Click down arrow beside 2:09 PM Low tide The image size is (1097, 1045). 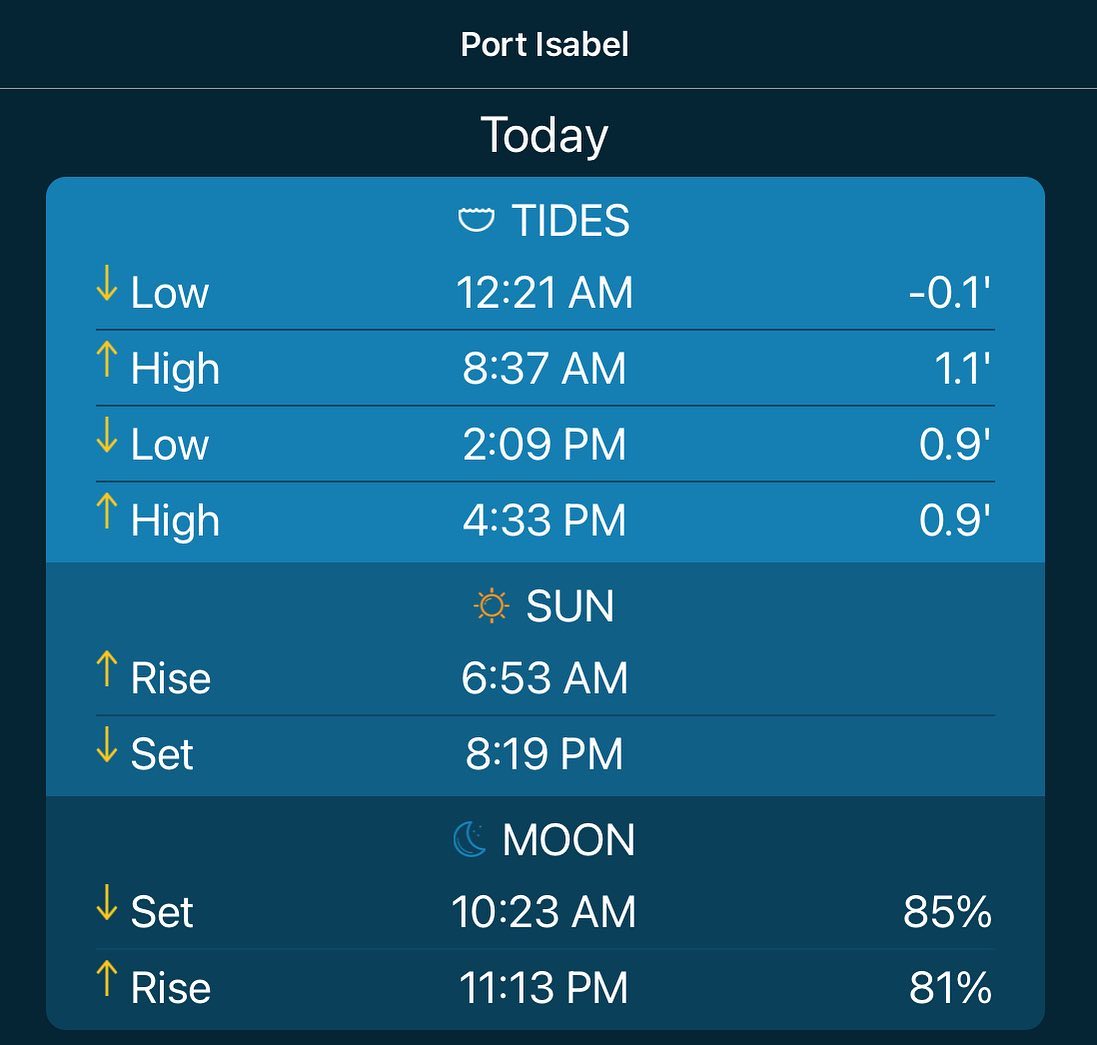click(106, 435)
